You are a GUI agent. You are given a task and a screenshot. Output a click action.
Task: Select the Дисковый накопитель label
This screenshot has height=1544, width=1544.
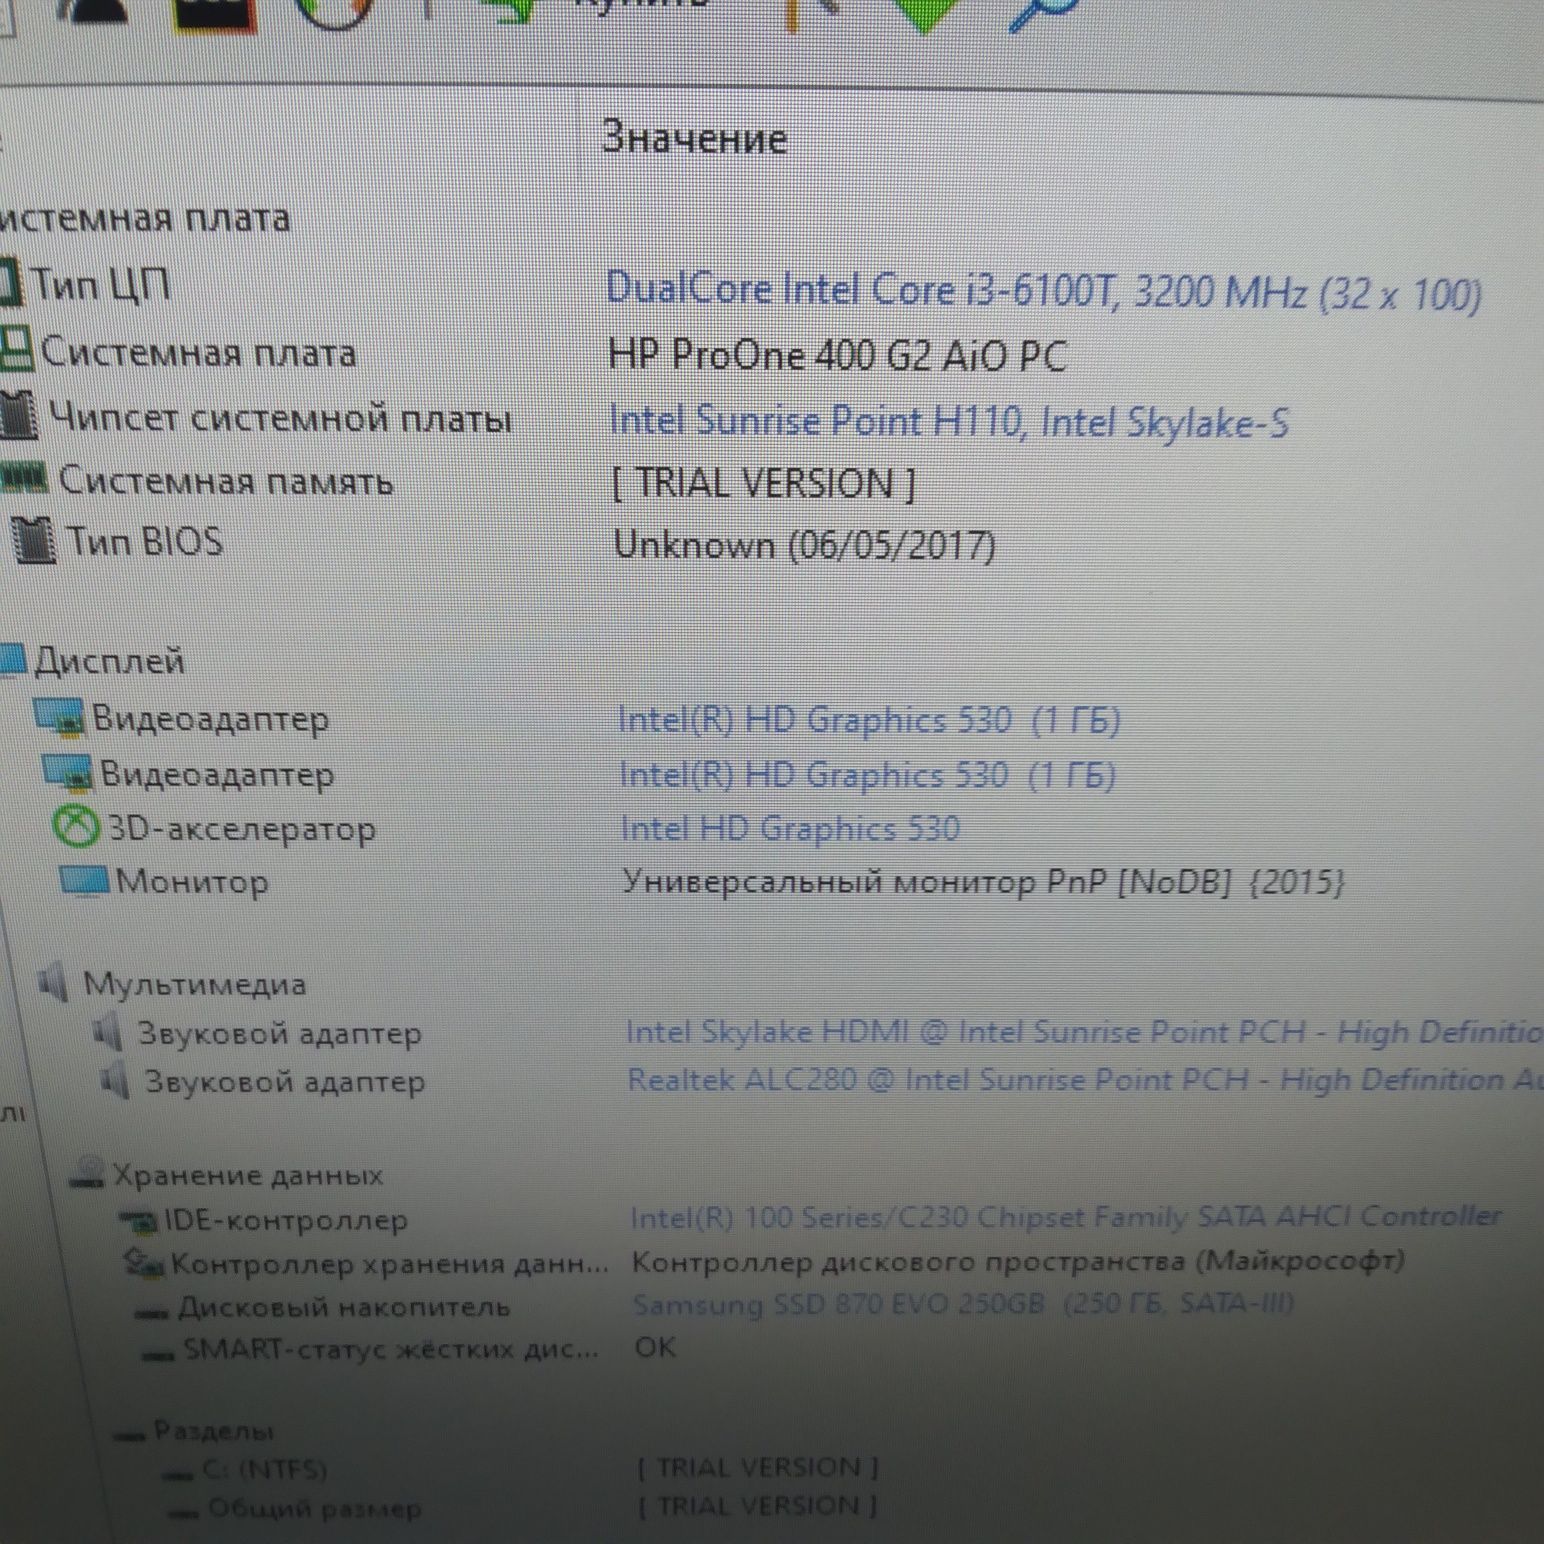click(344, 1307)
